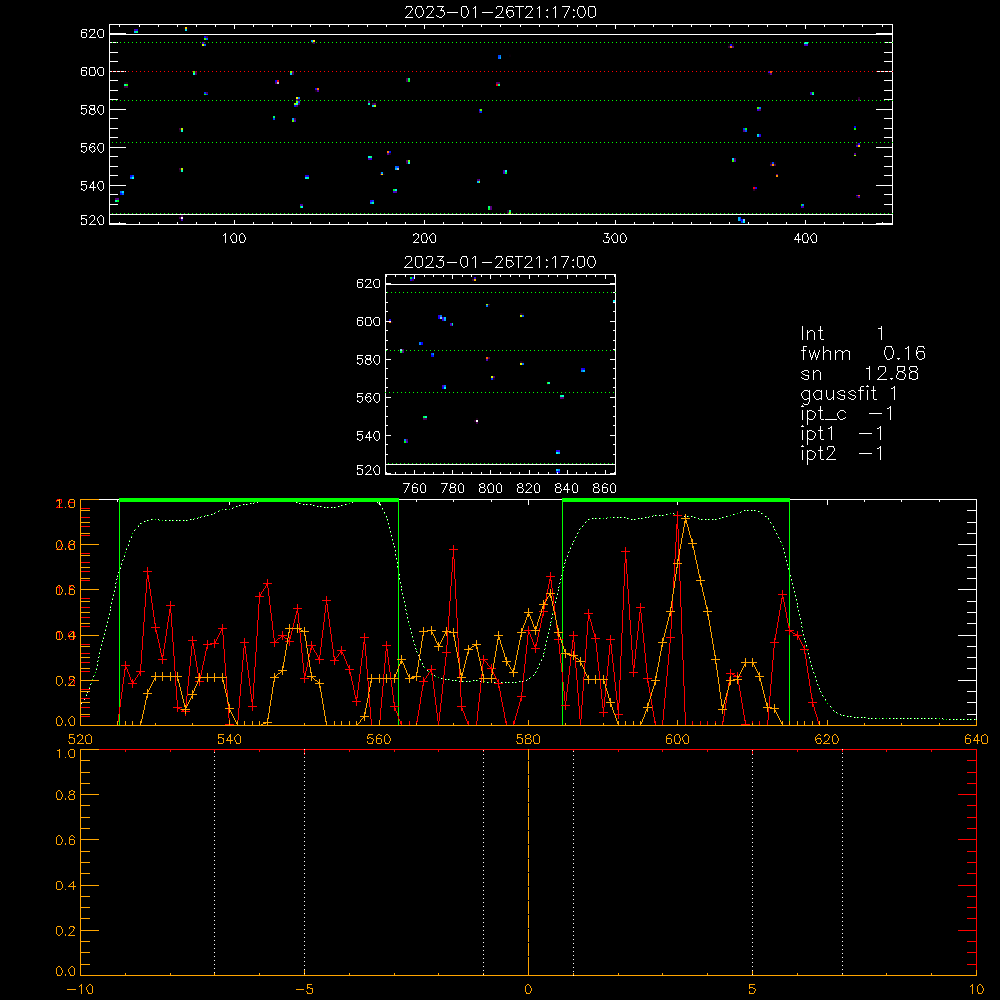This screenshot has width=1000, height=1000.
Task: Click y-axis label 0.2 on the empty bottom plot
Action: click(x=66, y=931)
